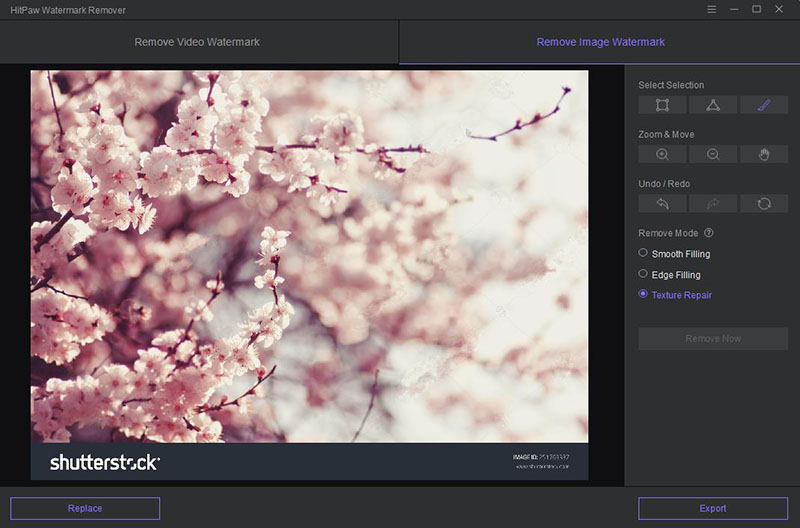Click the Replace button
Viewport: 800px width, 528px height.
click(85, 508)
